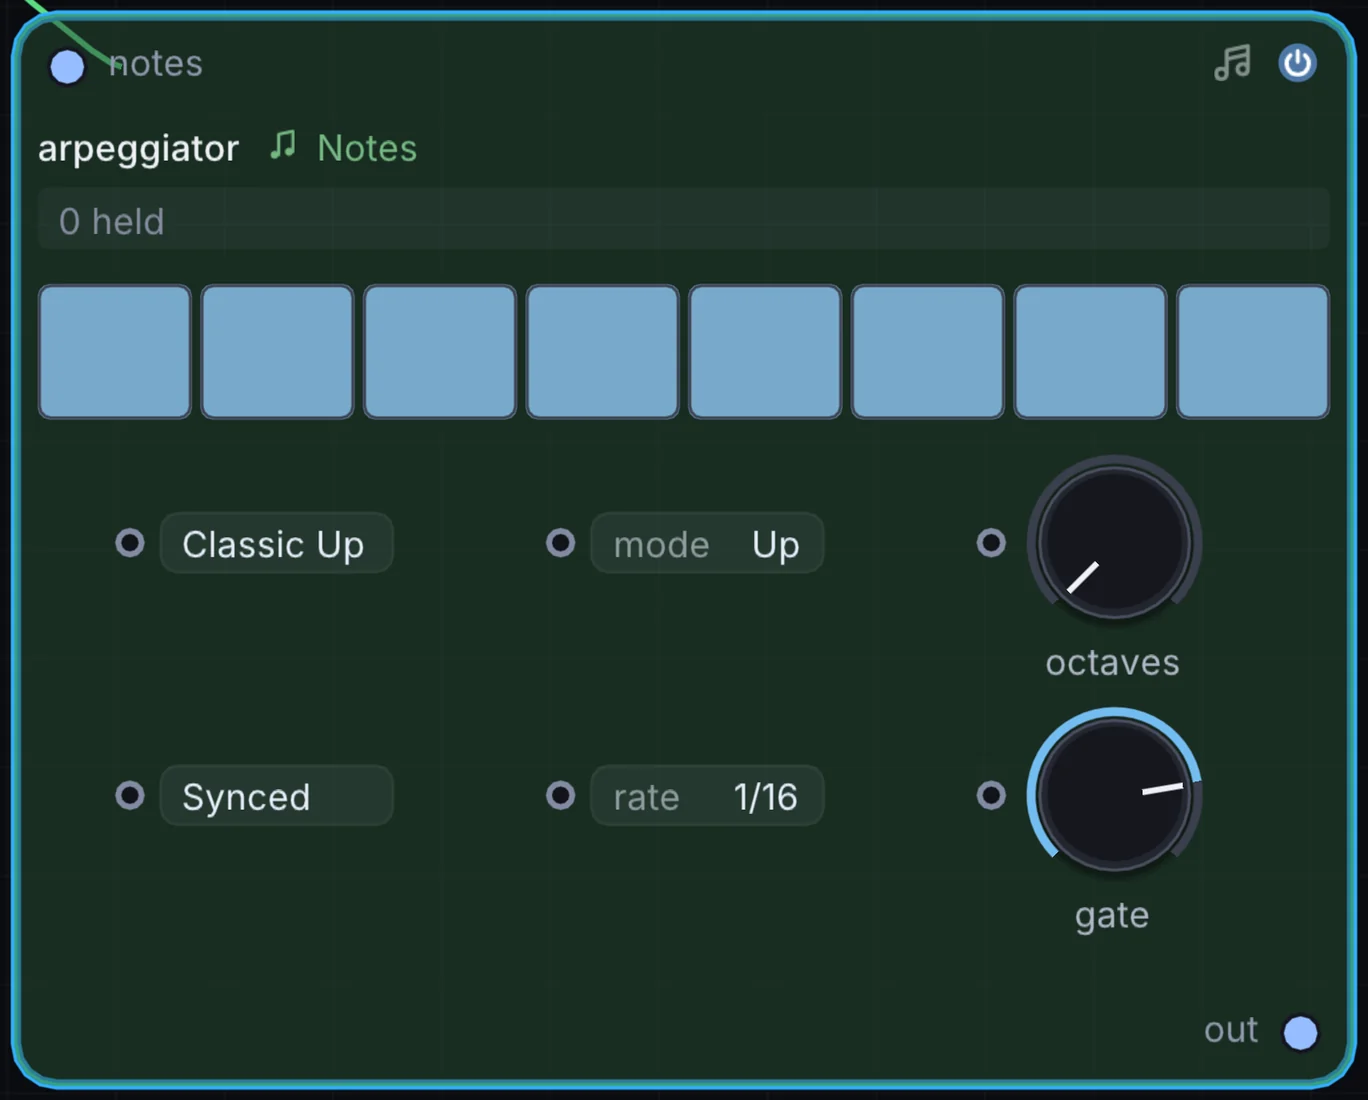Click the fourth arpeggiator step pad
Screen dimensions: 1368x1100
602,352
